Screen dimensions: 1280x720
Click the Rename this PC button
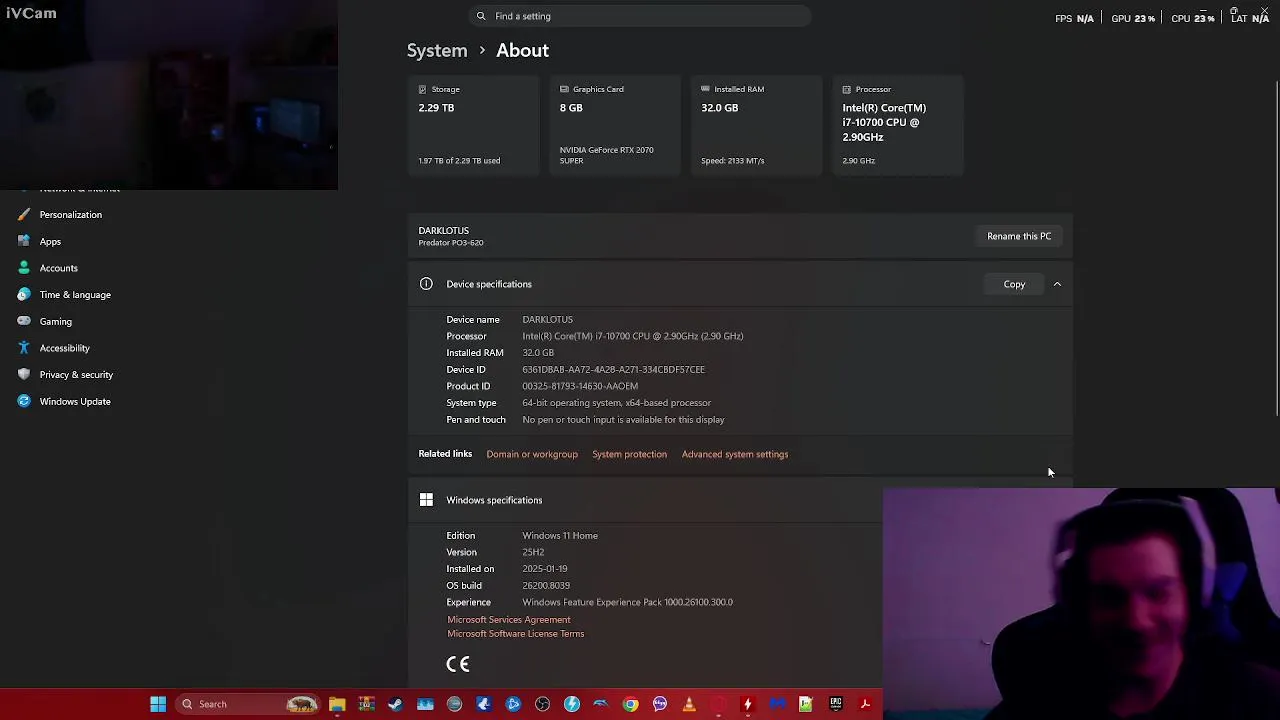(1019, 236)
